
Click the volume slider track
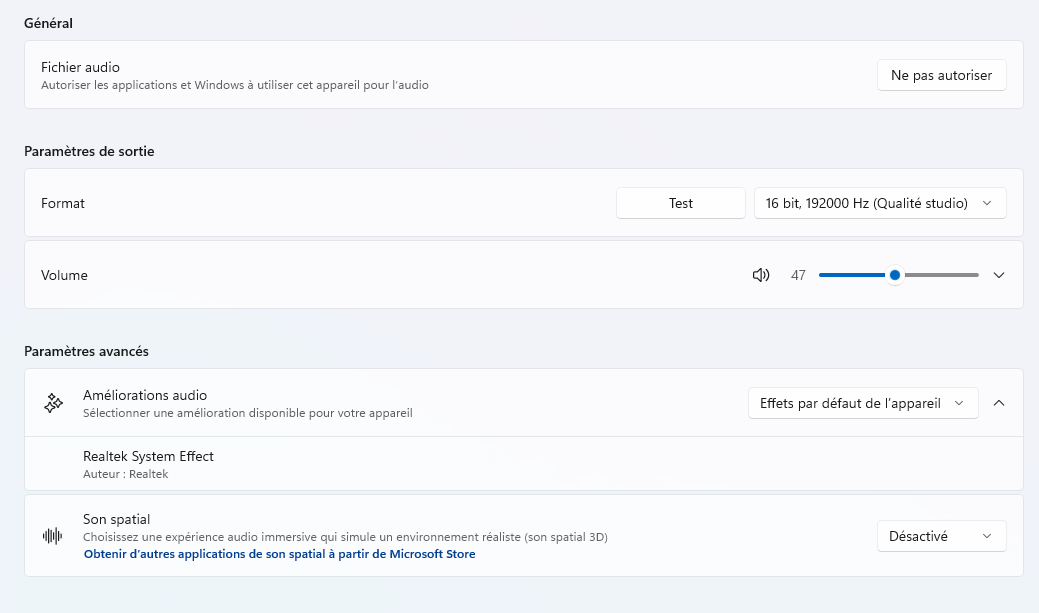940,275
